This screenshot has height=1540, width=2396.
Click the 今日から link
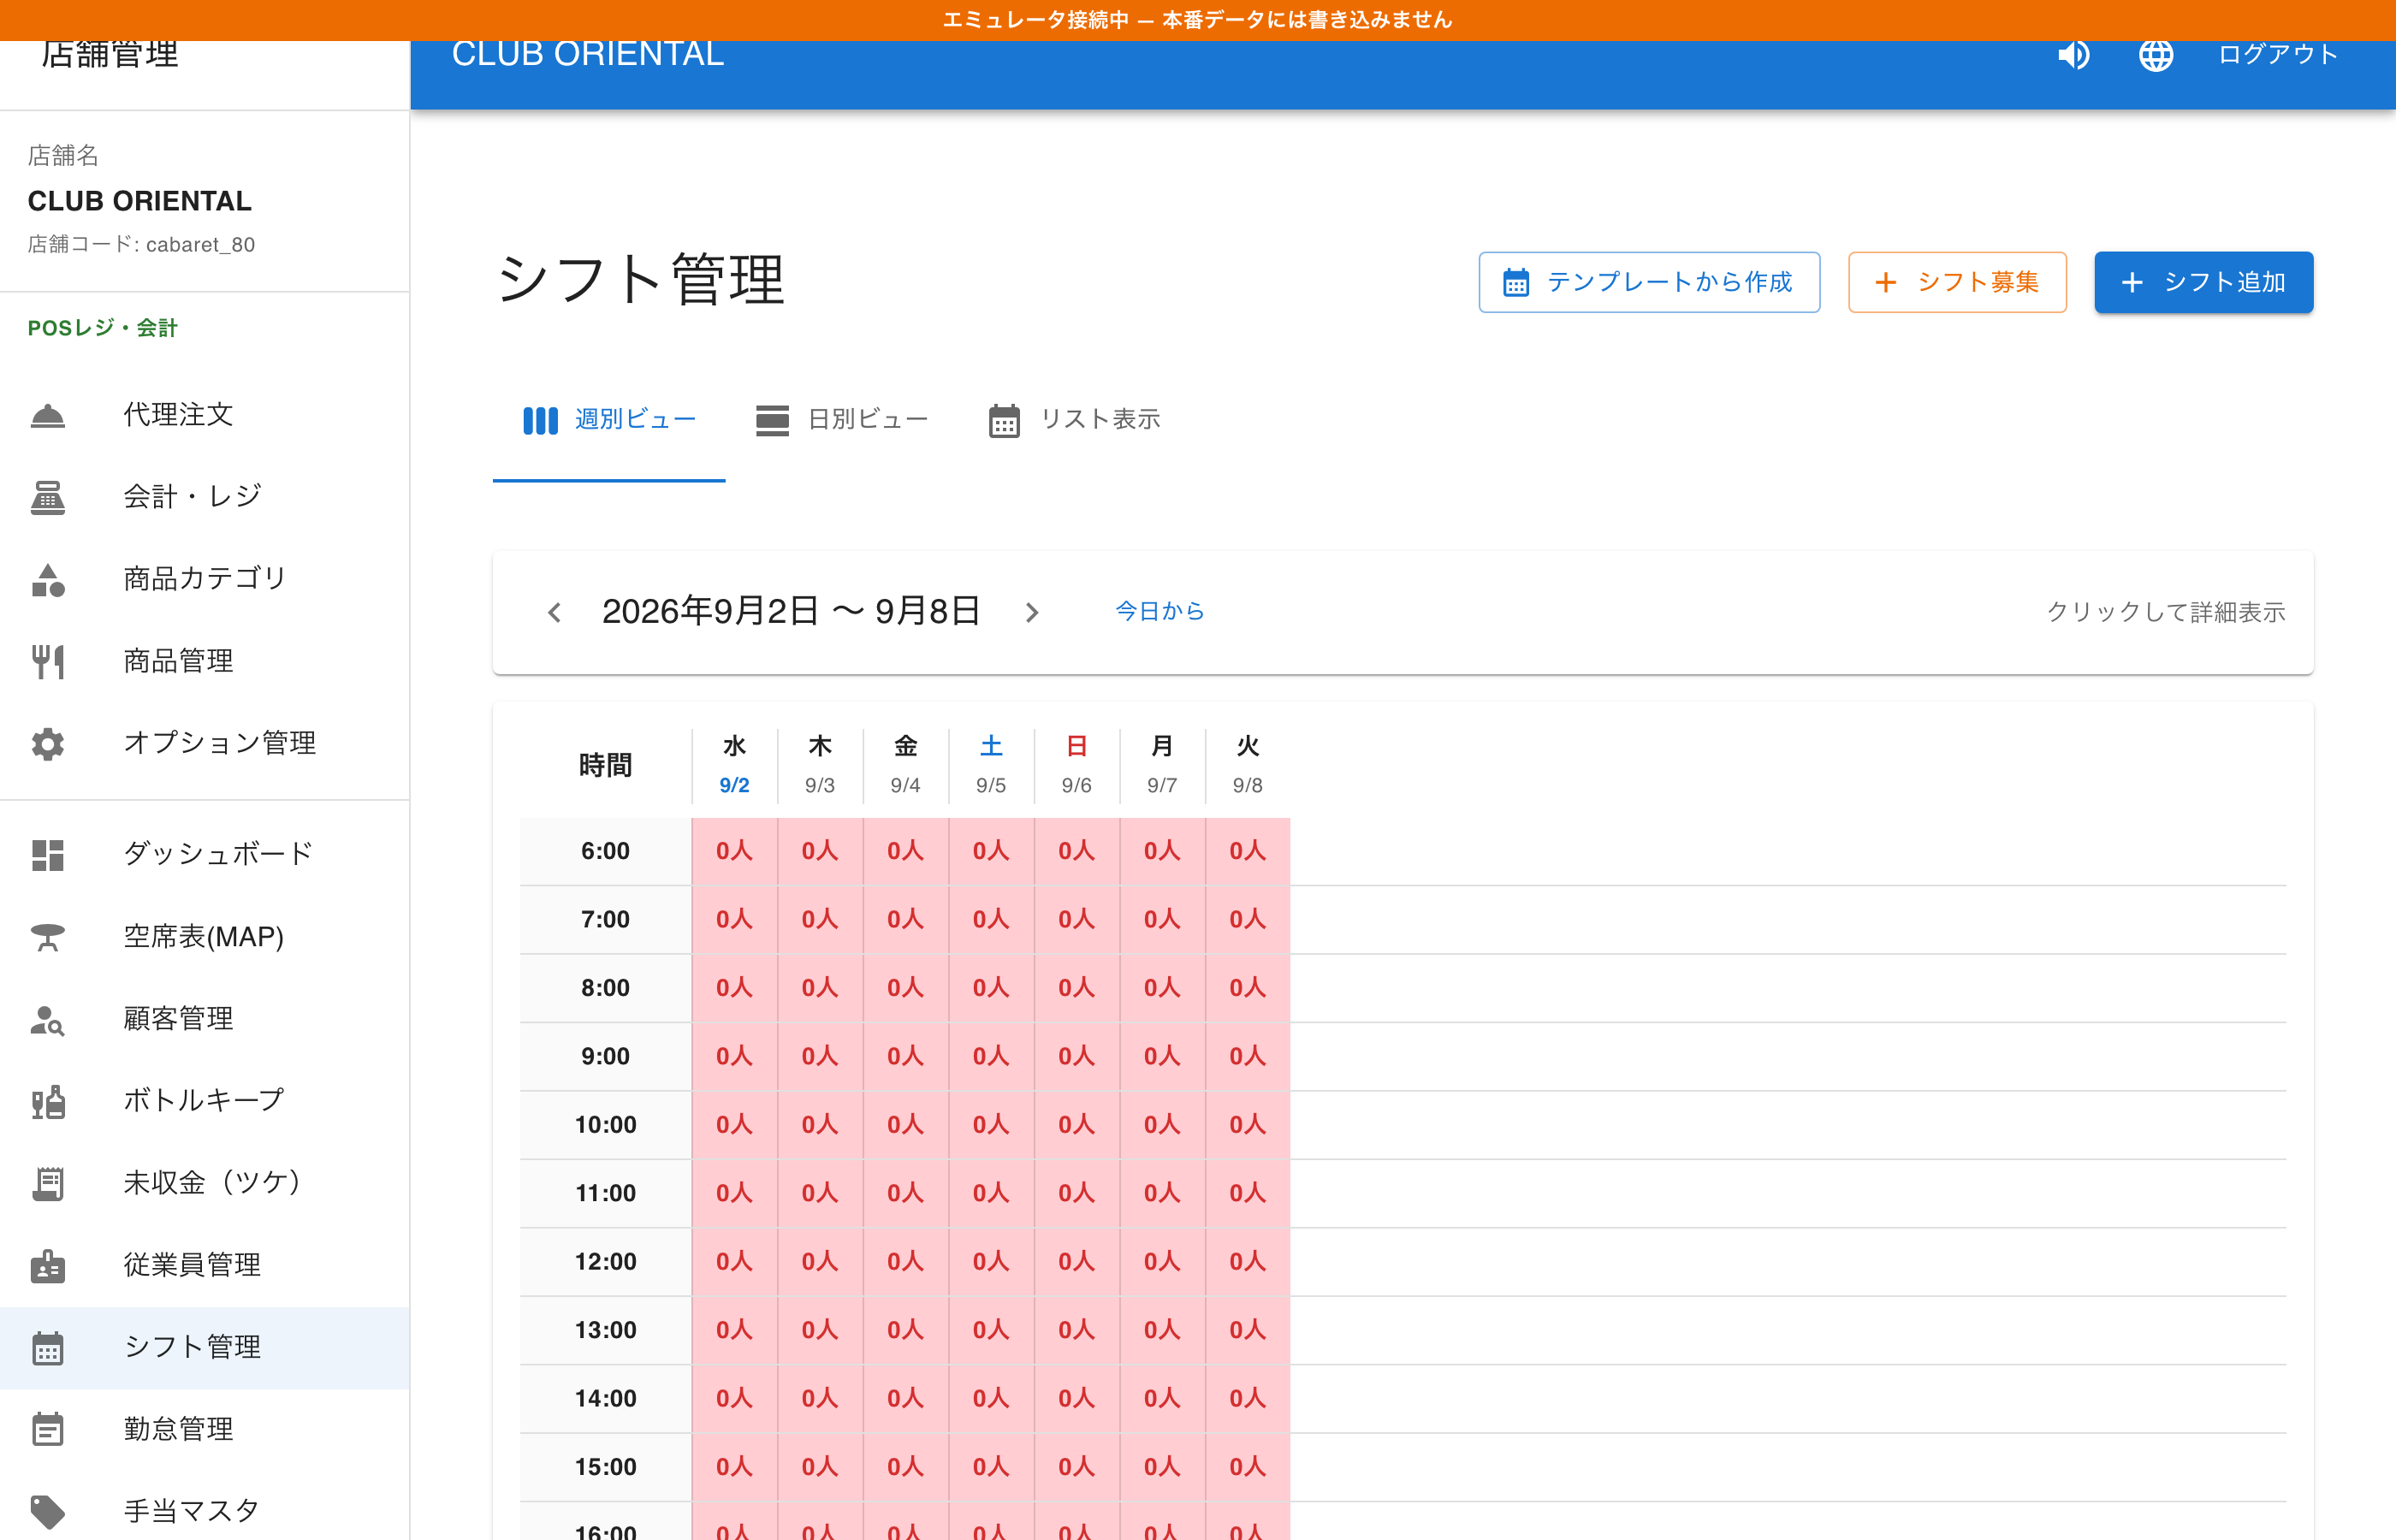pos(1160,611)
